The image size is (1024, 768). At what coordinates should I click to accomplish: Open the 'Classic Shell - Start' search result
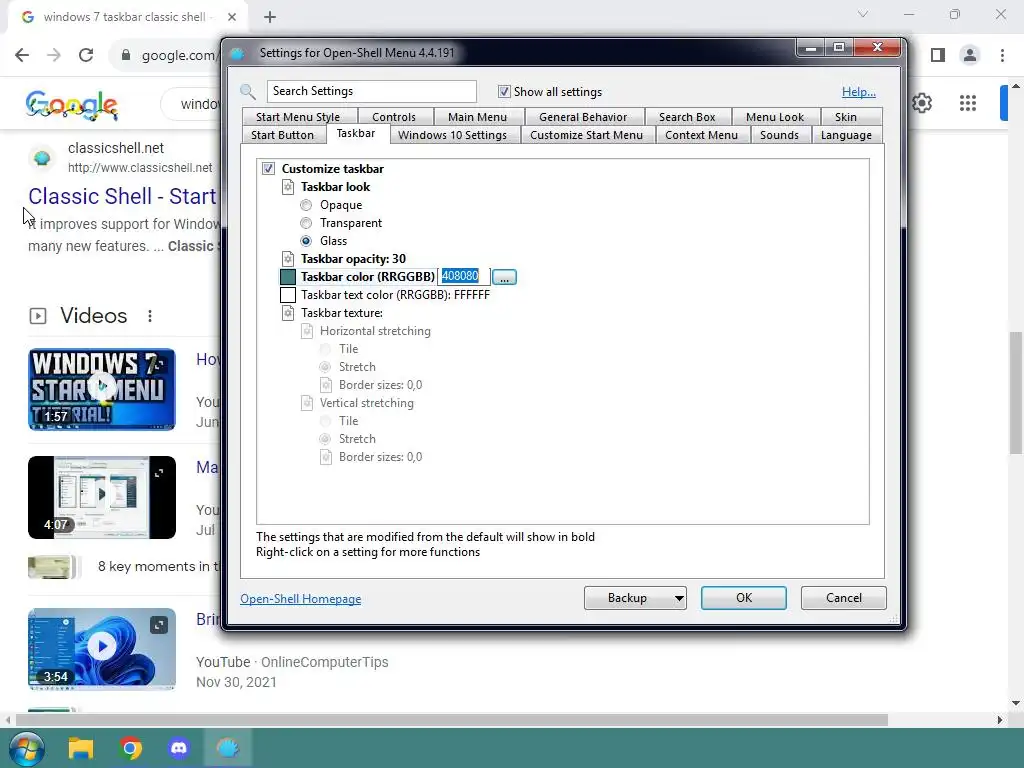click(122, 197)
